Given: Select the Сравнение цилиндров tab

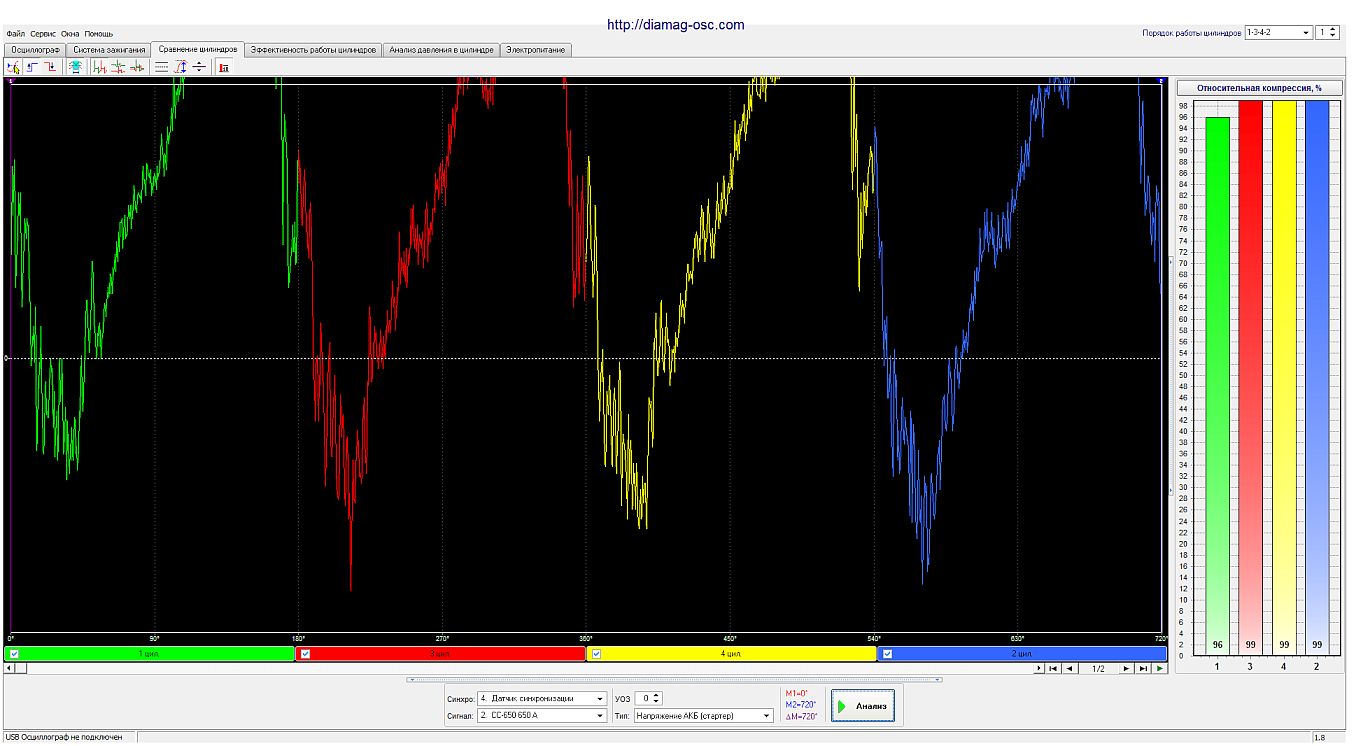Looking at the screenshot, I should click(198, 49).
